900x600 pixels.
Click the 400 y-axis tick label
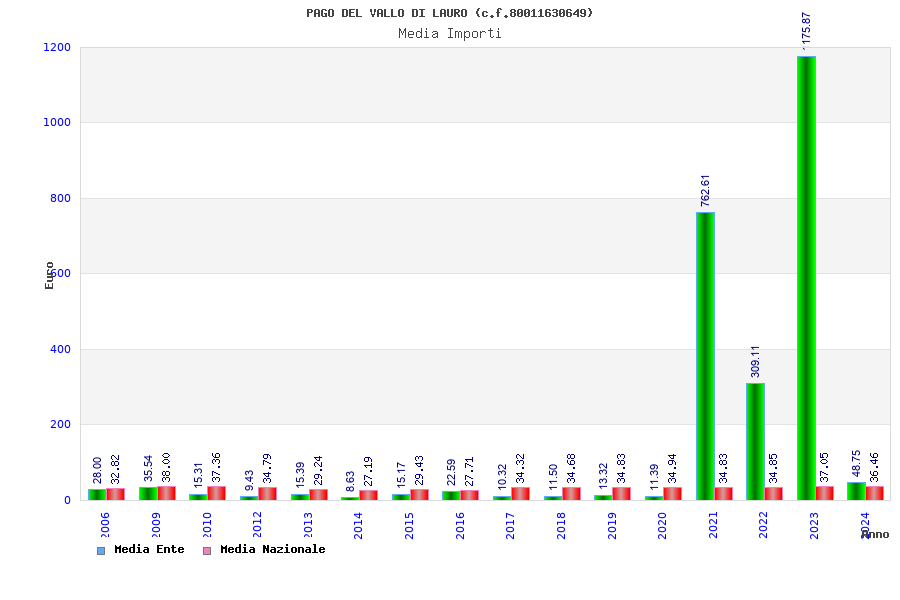pos(60,349)
